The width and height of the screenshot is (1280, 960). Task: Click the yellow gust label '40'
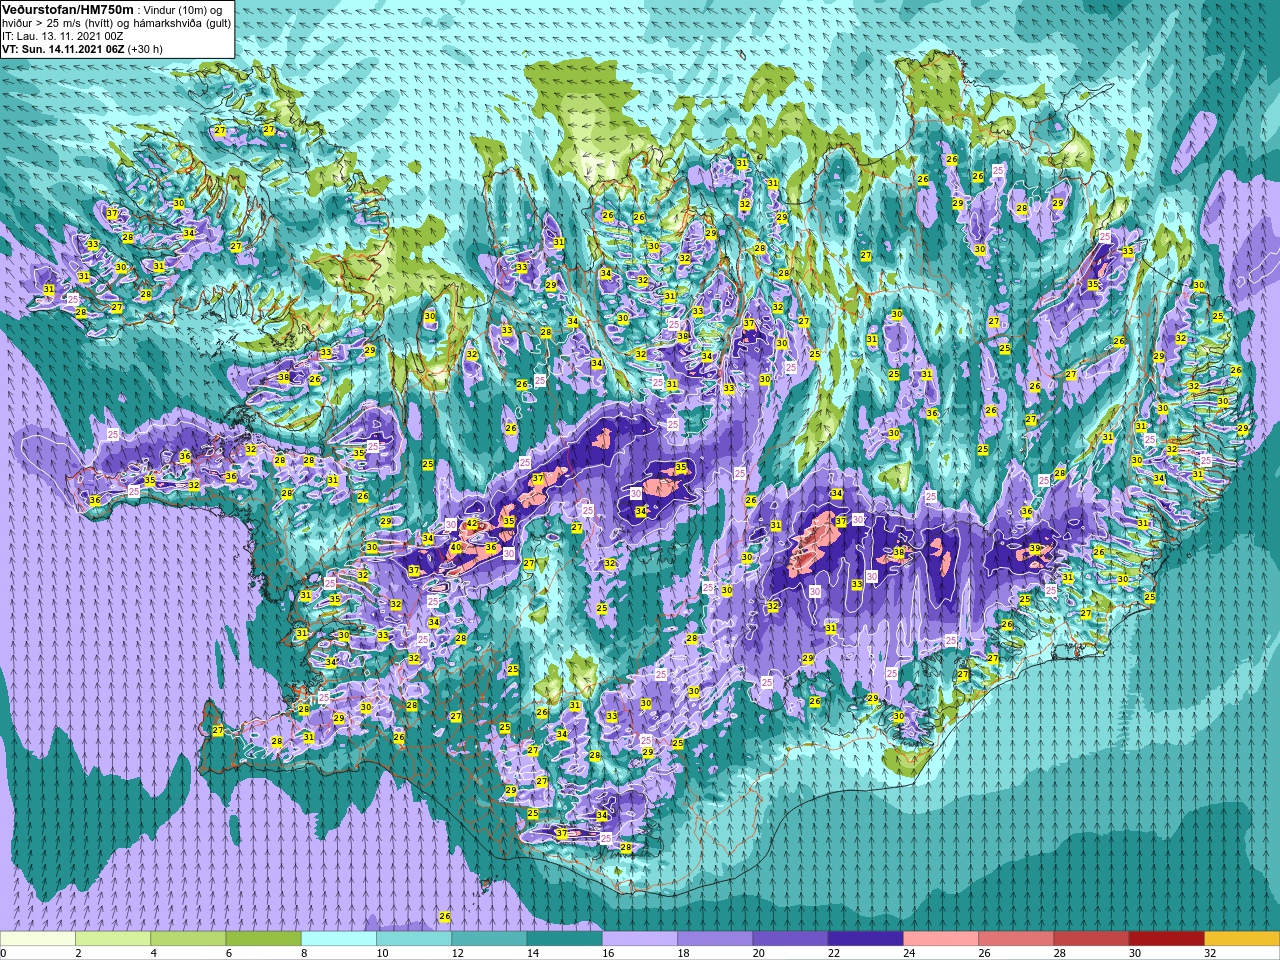tap(455, 547)
